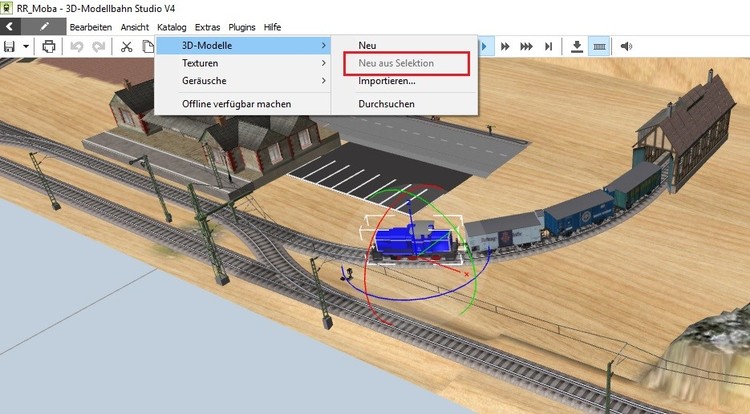
Task: Click the Save icon in toolbar
Action: coord(9,46)
